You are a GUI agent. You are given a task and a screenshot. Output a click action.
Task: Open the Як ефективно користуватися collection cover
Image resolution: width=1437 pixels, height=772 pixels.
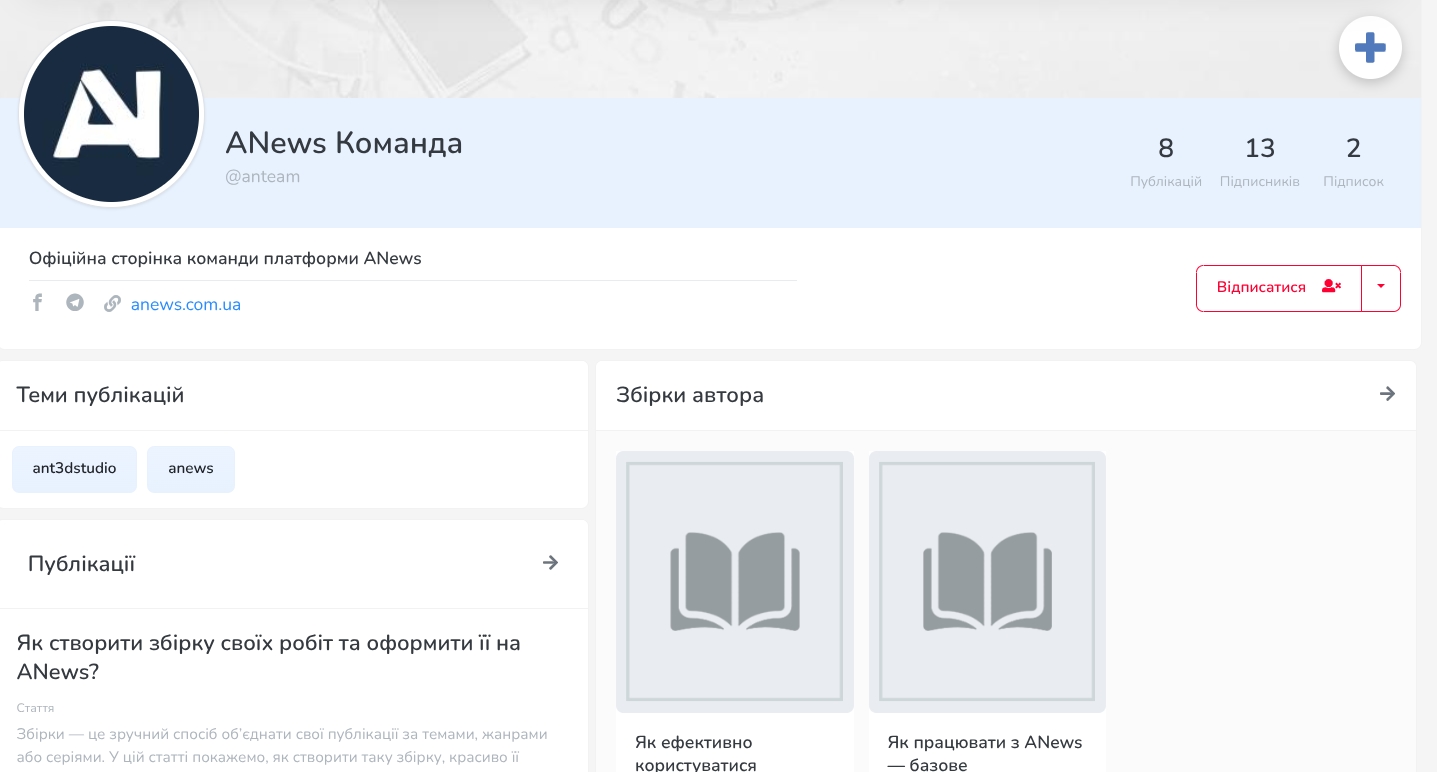[735, 582]
